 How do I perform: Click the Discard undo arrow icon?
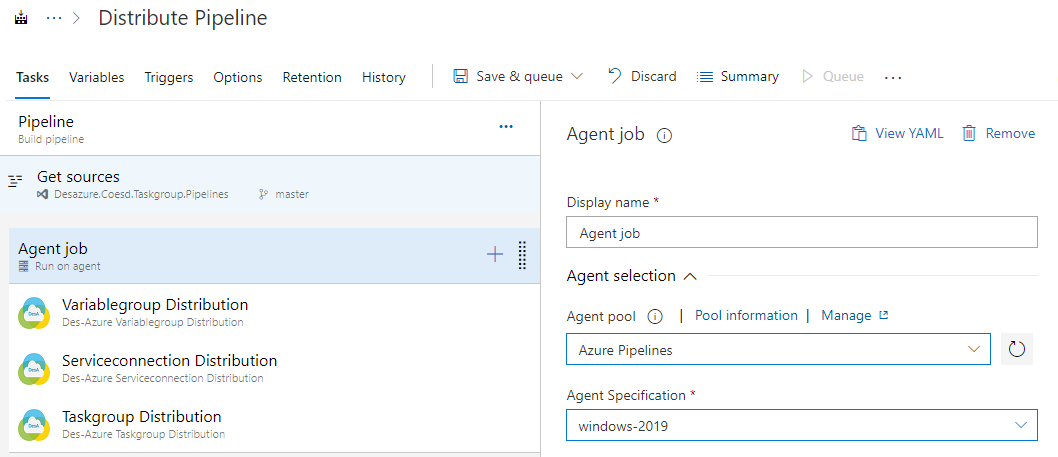click(615, 76)
